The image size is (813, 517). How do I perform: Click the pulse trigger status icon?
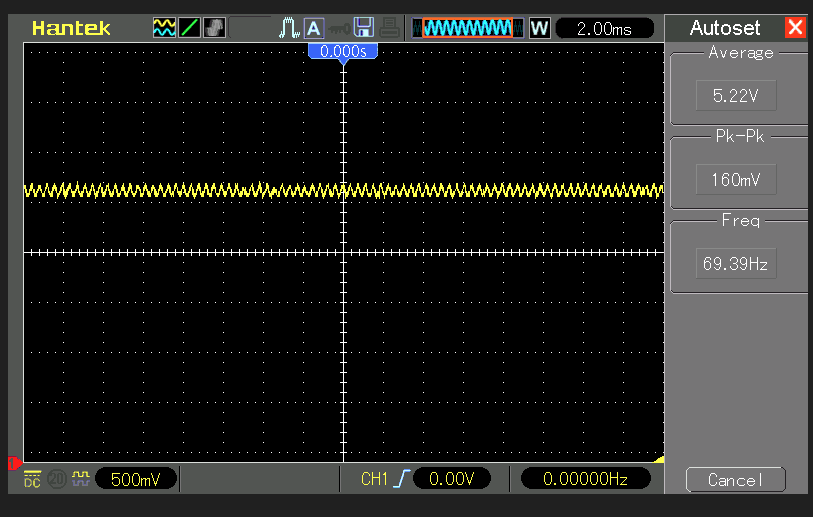[x=290, y=28]
